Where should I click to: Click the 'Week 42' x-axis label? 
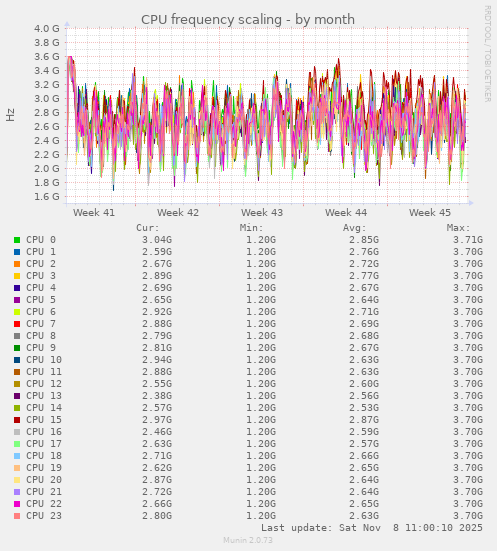tap(178, 213)
